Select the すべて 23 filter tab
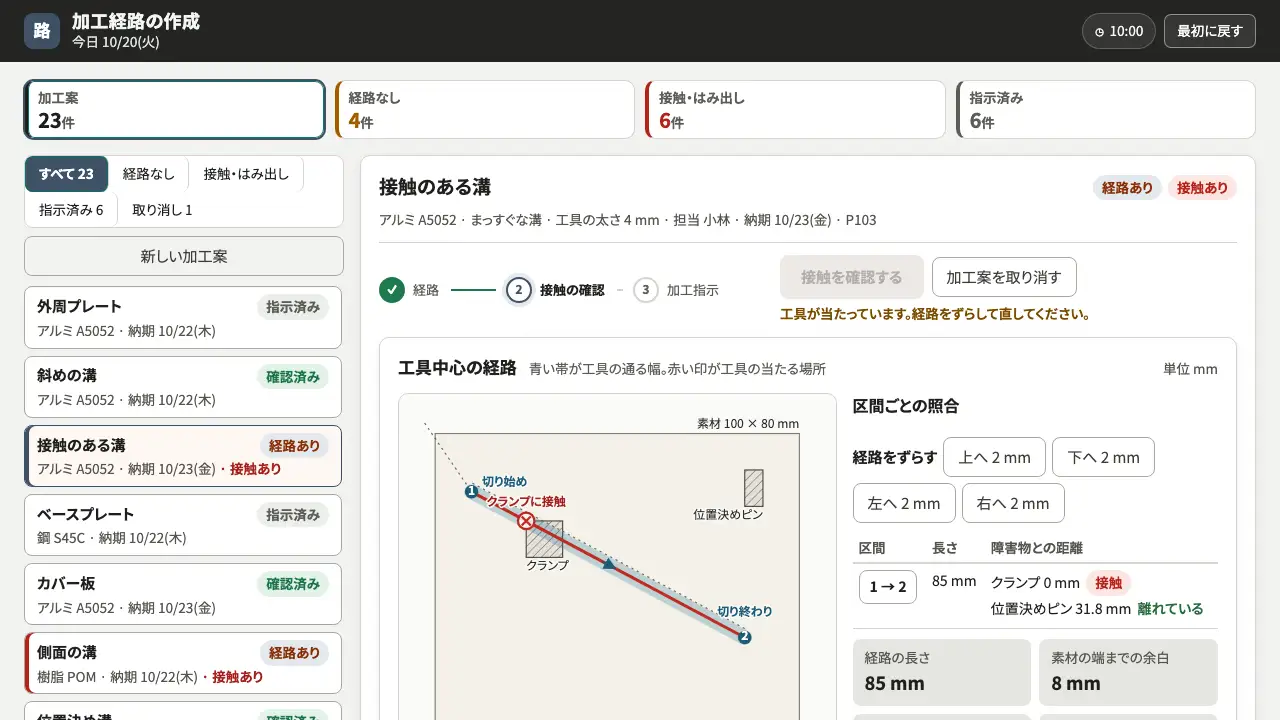 pyautogui.click(x=67, y=174)
